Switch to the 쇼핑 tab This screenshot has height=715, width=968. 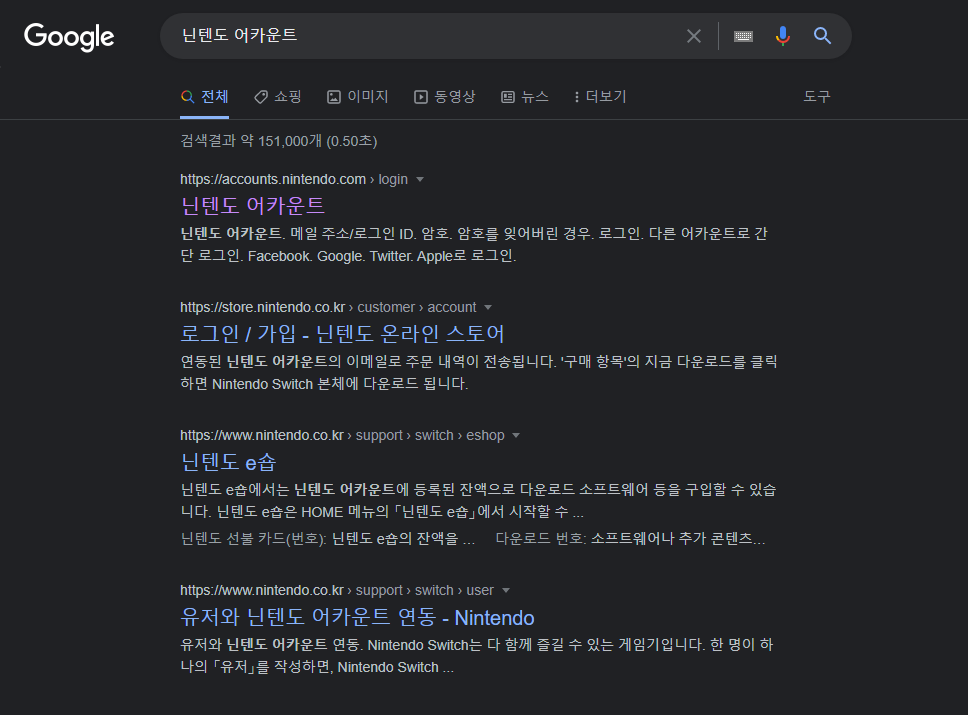(278, 97)
